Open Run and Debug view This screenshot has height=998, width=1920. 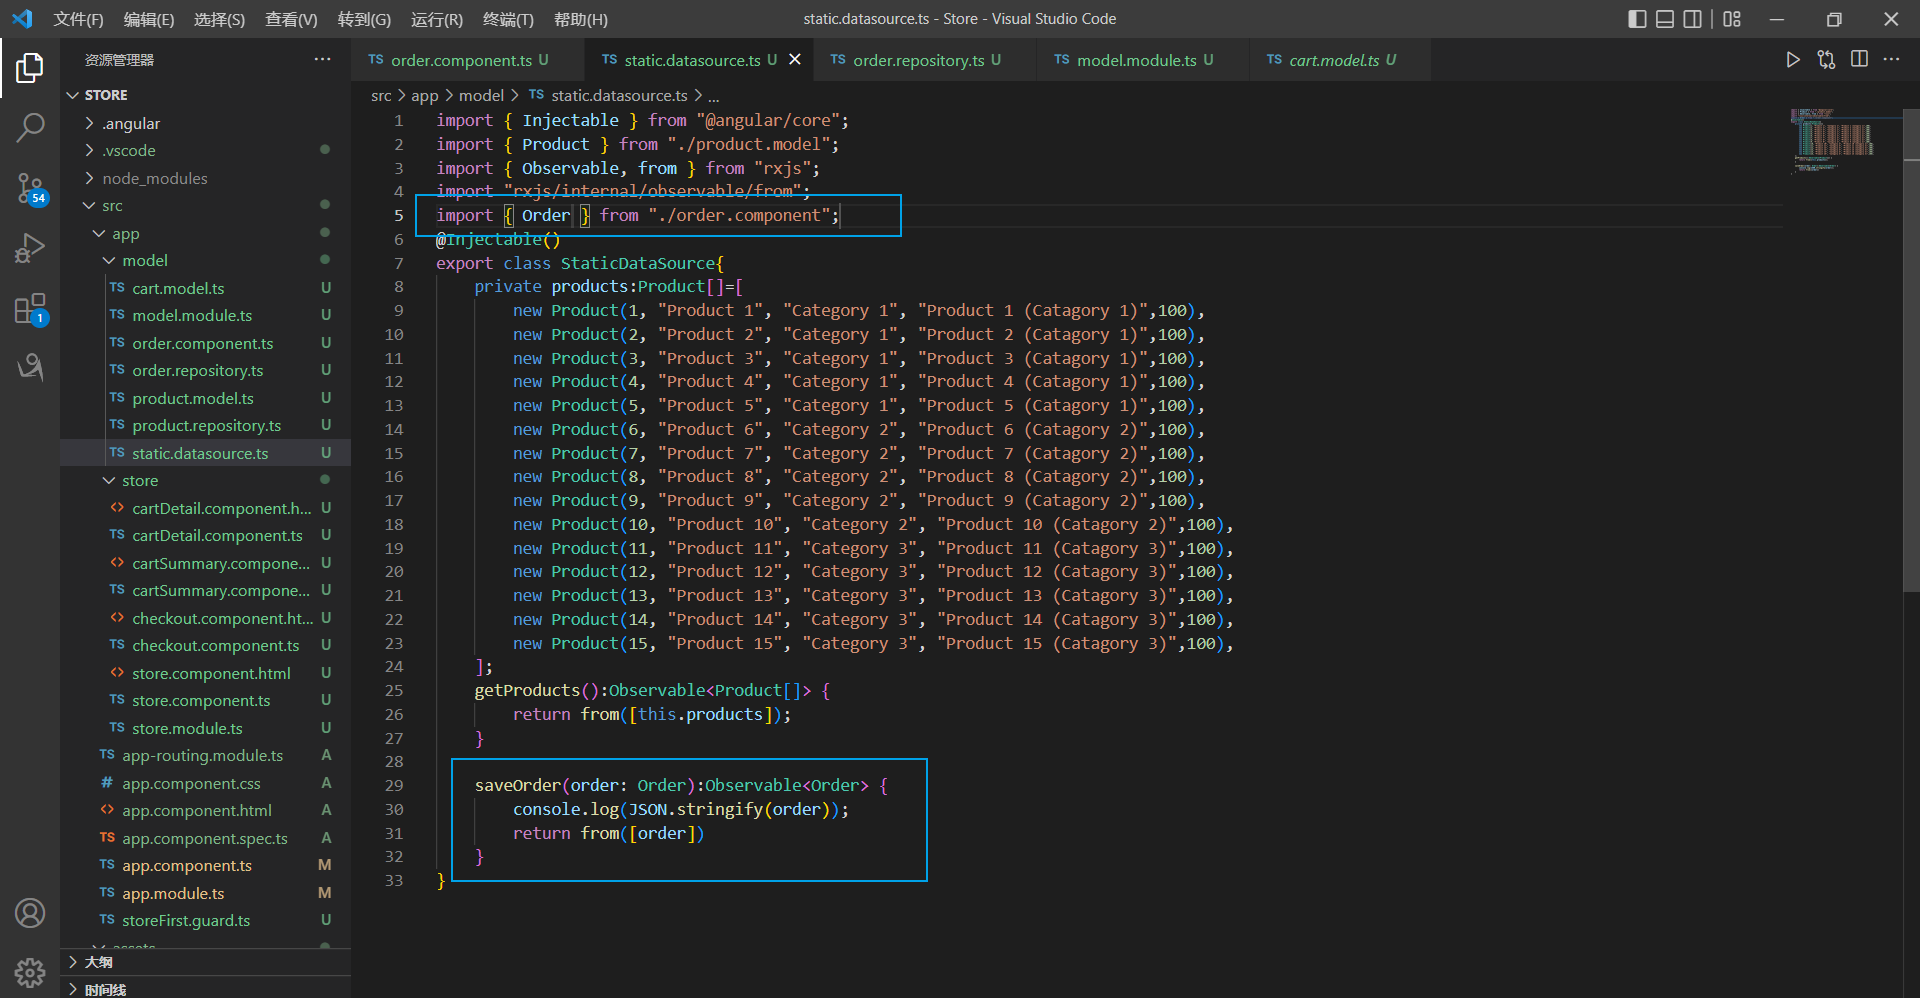pos(30,248)
